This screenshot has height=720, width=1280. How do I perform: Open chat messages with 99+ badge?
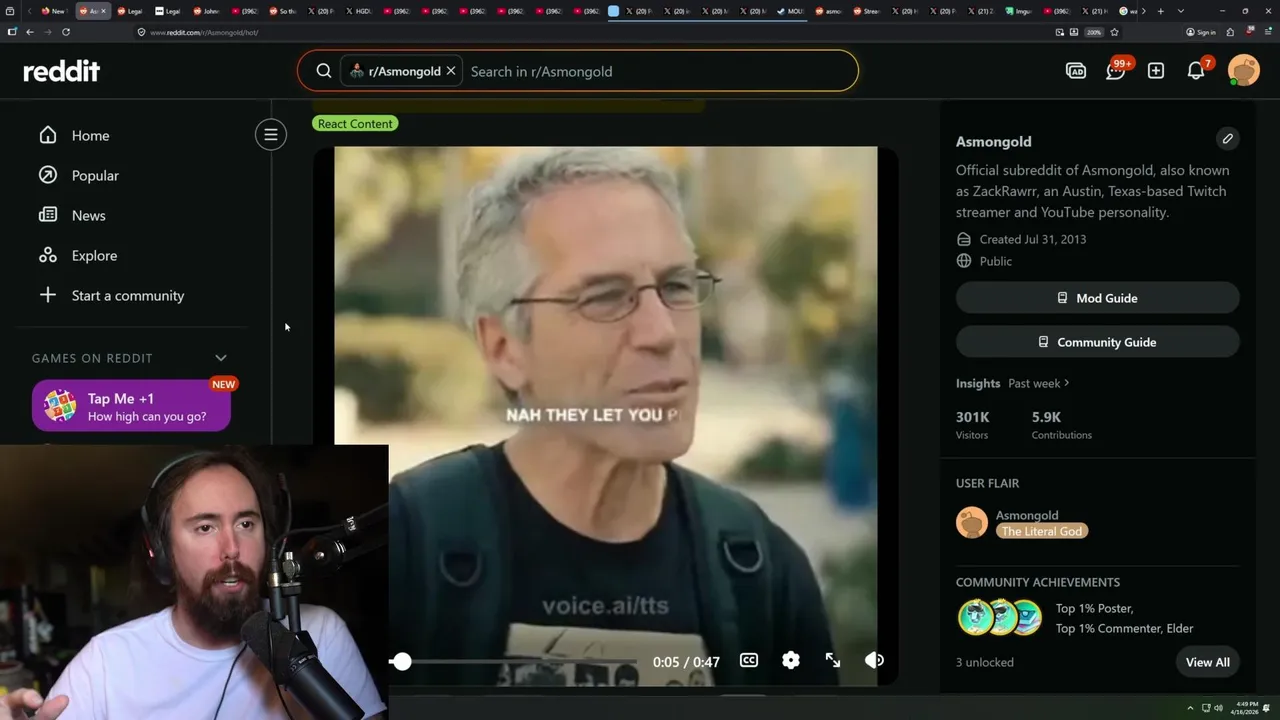point(1116,71)
